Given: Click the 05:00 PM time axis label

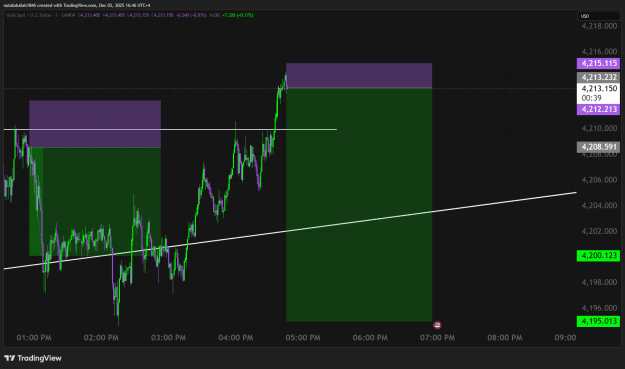Looking at the screenshot, I should pos(303,338).
